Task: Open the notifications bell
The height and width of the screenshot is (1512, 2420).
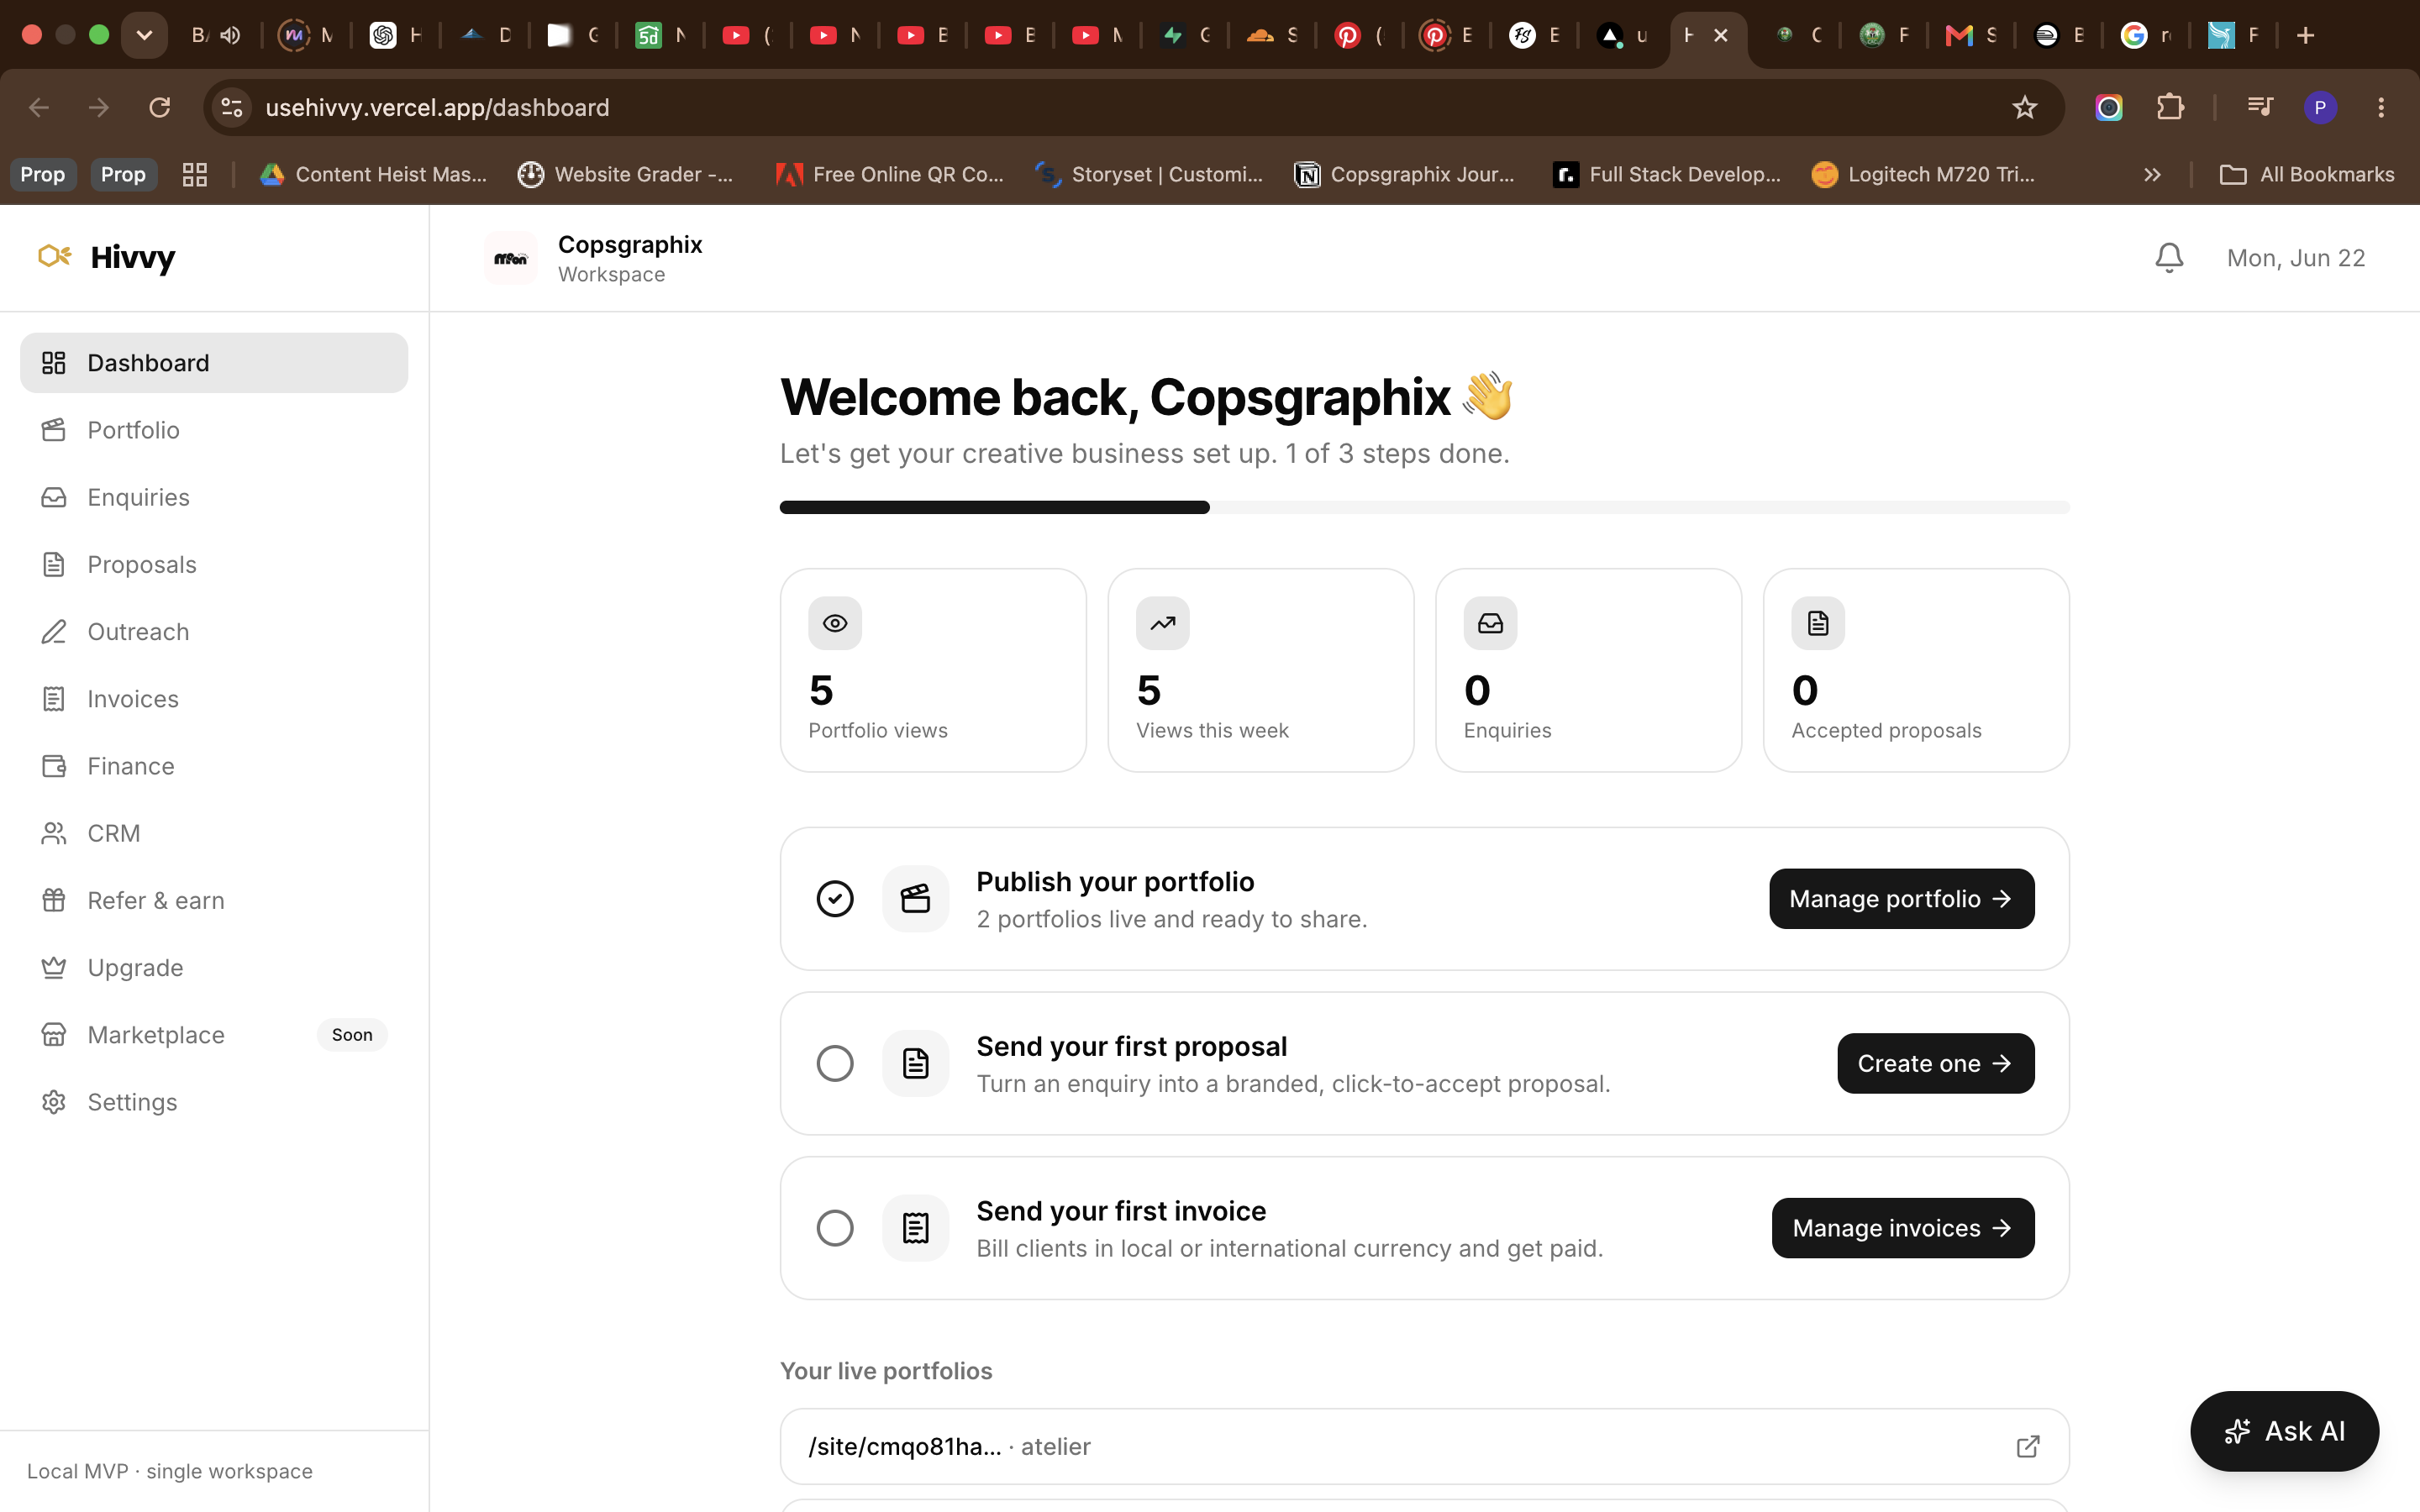Action: 2168,258
